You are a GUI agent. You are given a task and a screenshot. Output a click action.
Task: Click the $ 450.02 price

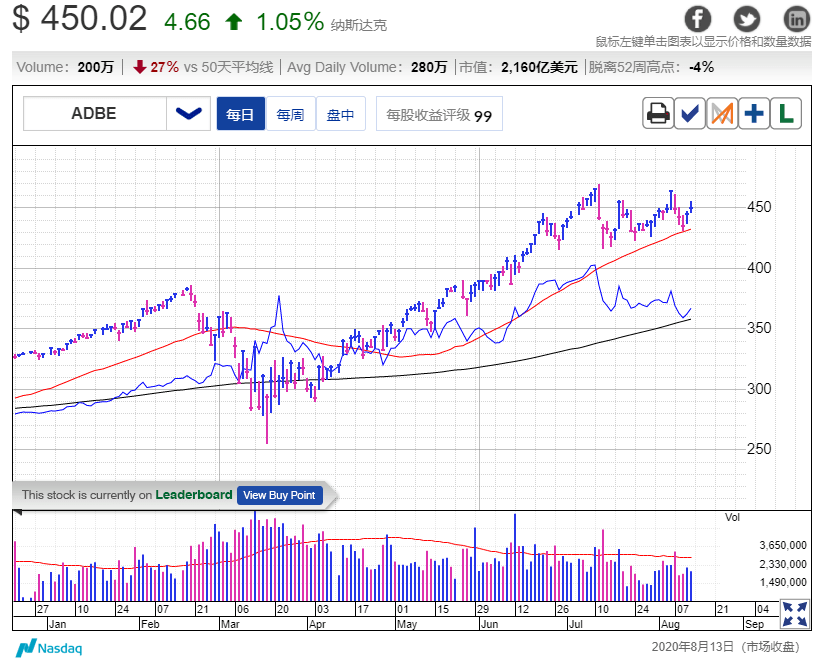pyautogui.click(x=80, y=19)
